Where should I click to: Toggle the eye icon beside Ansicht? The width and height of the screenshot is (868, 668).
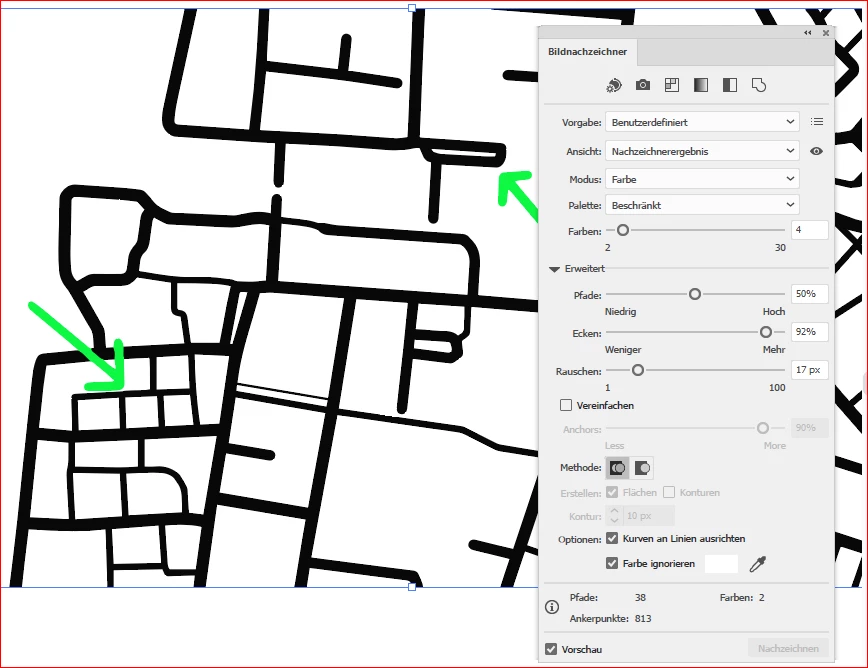pos(816,151)
